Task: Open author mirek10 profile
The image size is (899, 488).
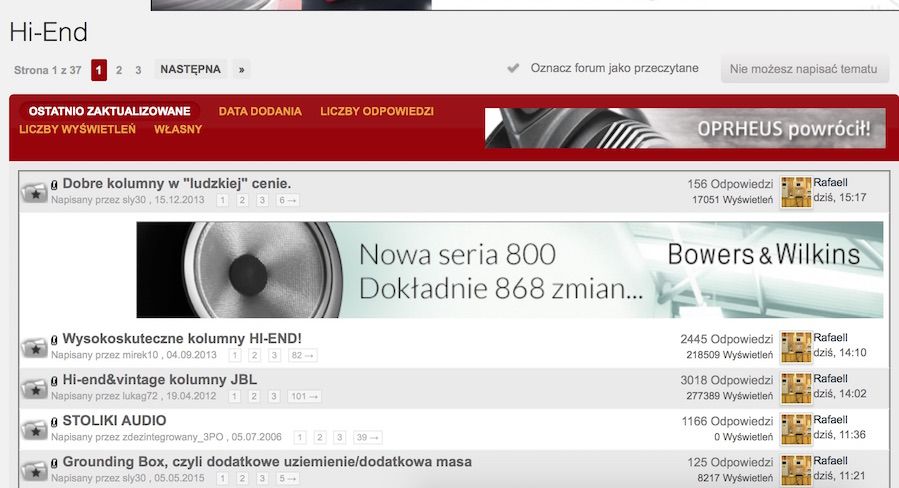Action: tap(140, 355)
